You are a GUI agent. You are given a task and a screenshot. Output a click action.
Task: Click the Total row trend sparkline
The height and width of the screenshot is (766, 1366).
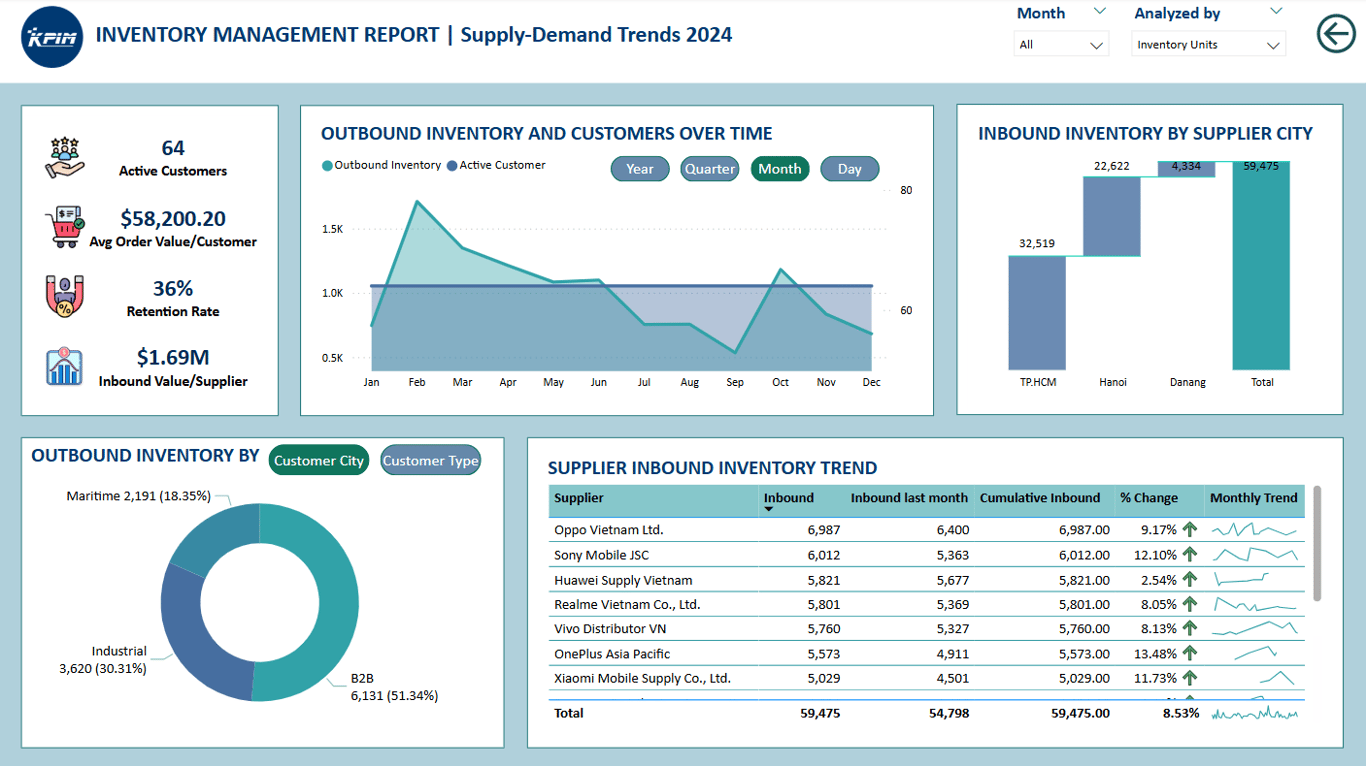pyautogui.click(x=1255, y=713)
